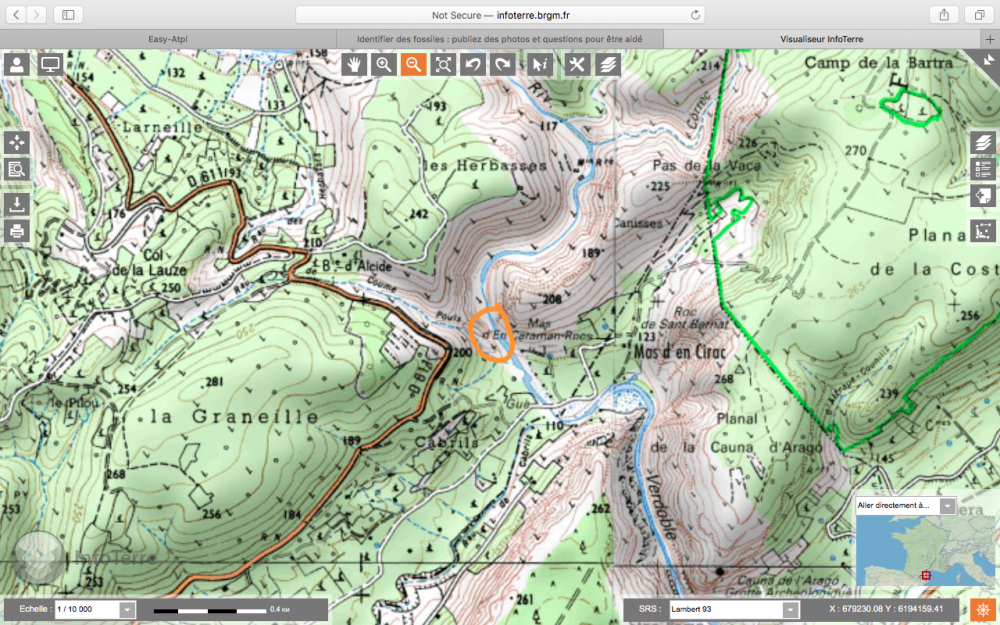Select the pan hand tool
Image resolution: width=1000 pixels, height=625 pixels.
coord(353,65)
